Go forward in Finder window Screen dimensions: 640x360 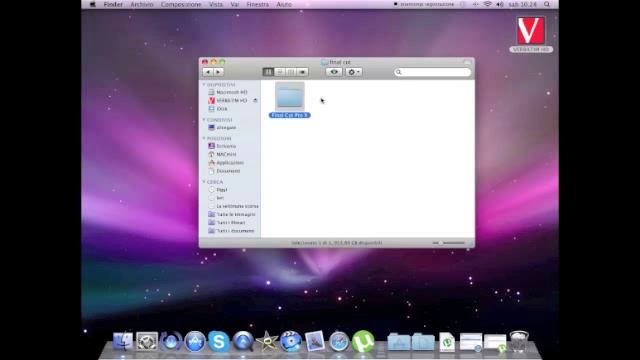tap(218, 72)
